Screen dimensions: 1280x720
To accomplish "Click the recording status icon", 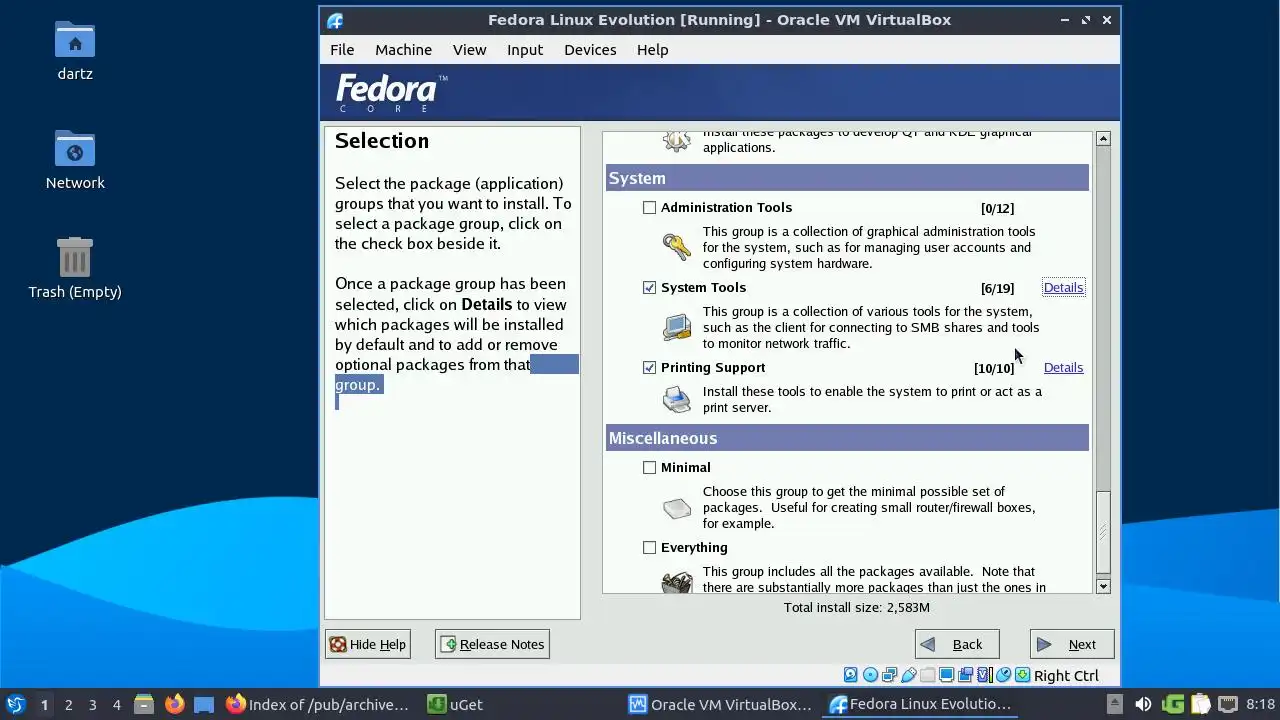I will point(965,675).
